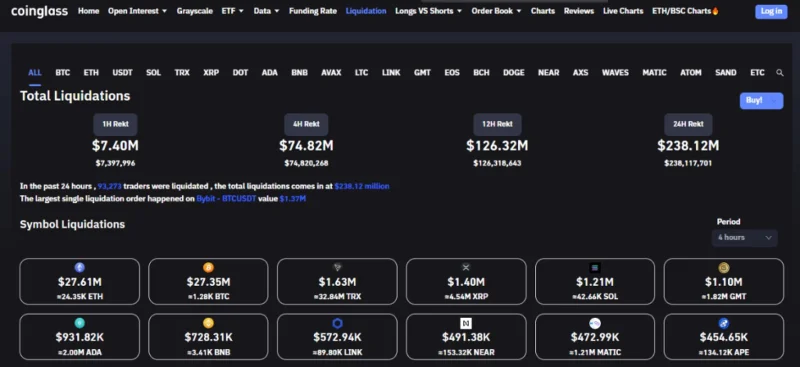Select the 1H Rekt button
The height and width of the screenshot is (367, 800).
115,124
